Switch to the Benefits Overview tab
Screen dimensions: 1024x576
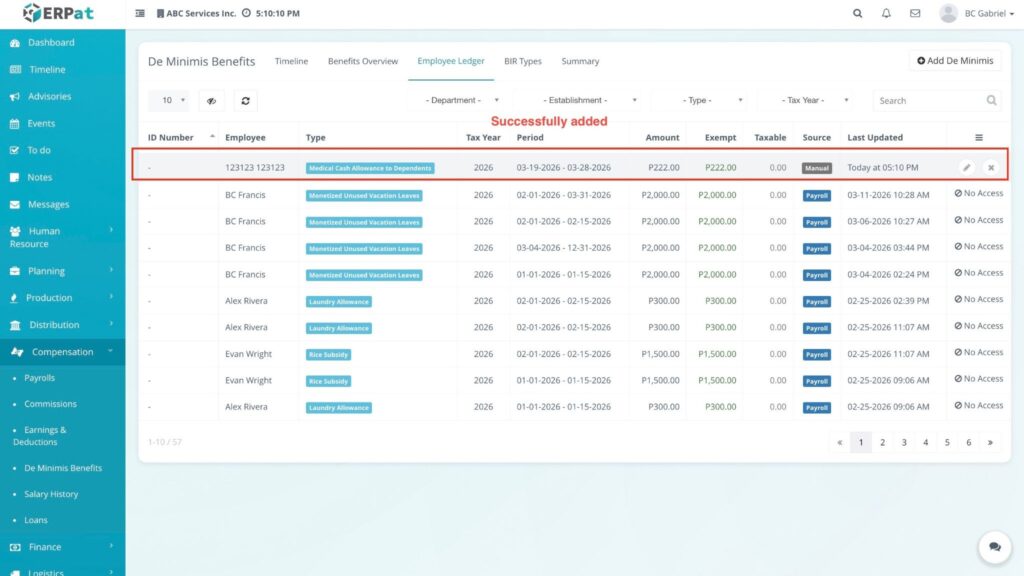coord(363,61)
